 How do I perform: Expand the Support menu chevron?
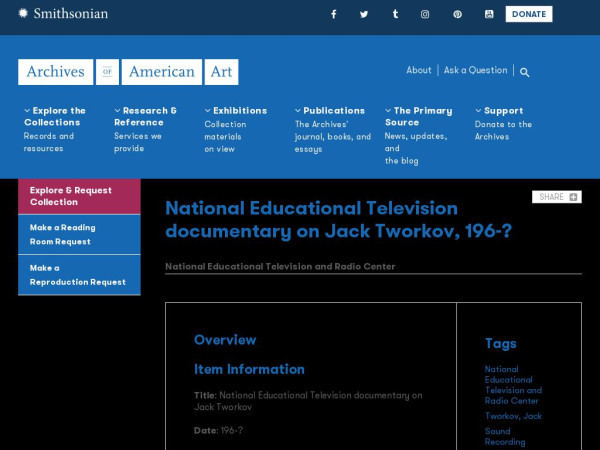pyautogui.click(x=478, y=111)
